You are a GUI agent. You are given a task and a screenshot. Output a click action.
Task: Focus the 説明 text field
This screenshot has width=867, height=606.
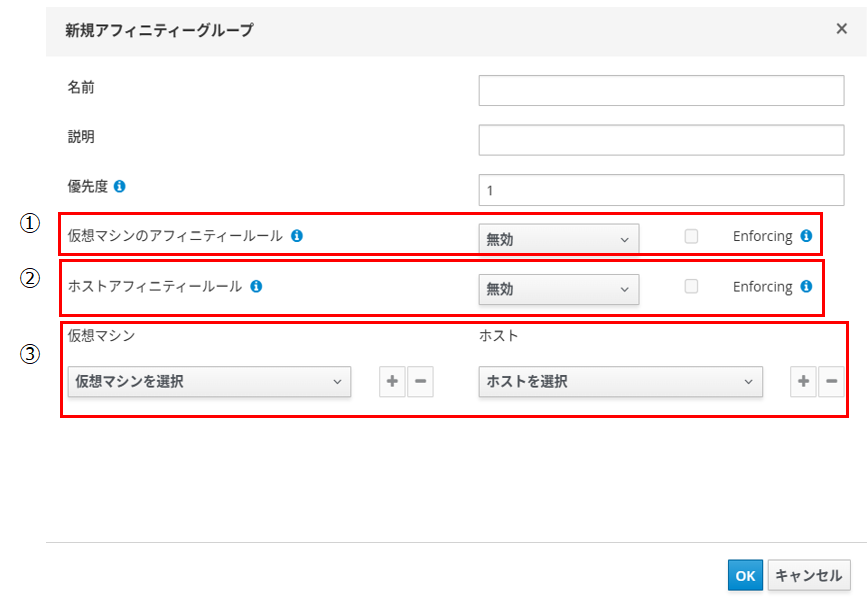(662, 140)
